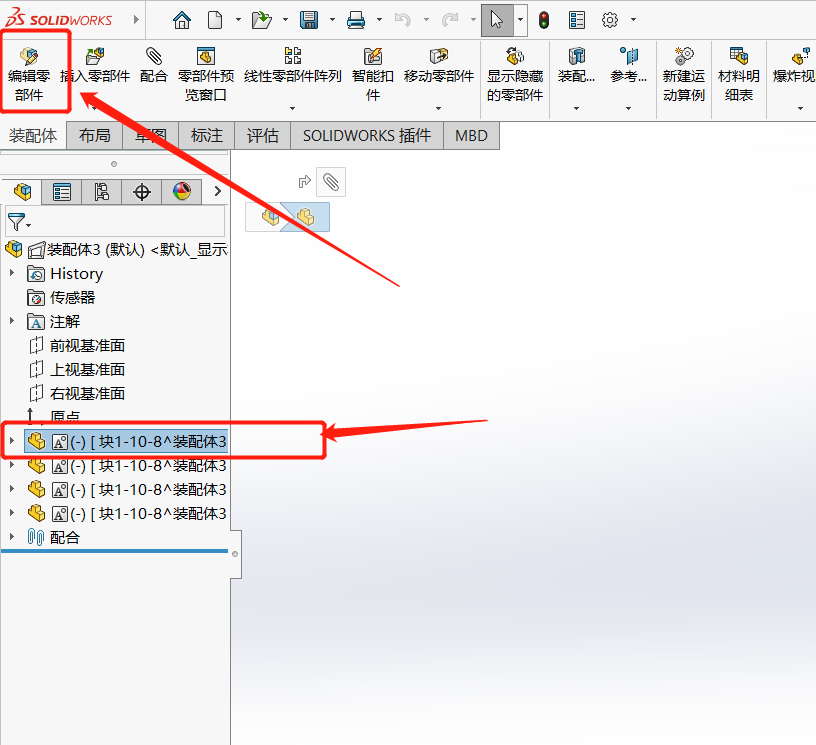Open the DisplayManager color sphere tab
Image resolution: width=816 pixels, height=745 pixels.
tap(182, 192)
